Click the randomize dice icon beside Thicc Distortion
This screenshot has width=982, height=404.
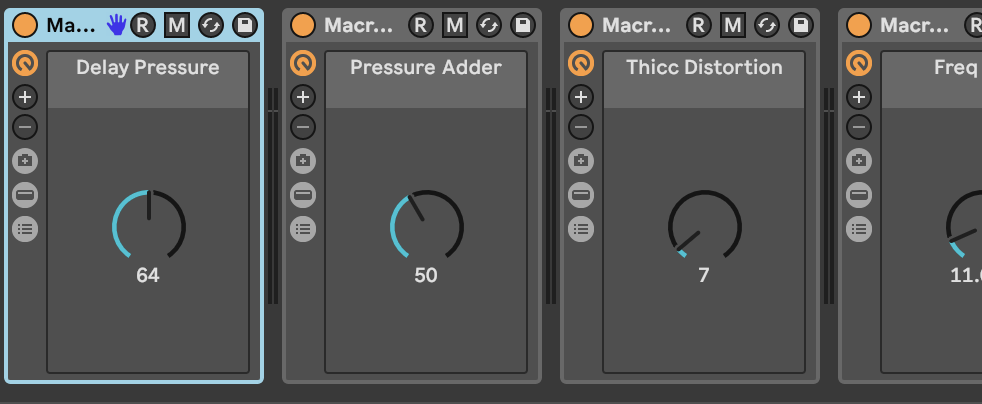click(x=581, y=160)
